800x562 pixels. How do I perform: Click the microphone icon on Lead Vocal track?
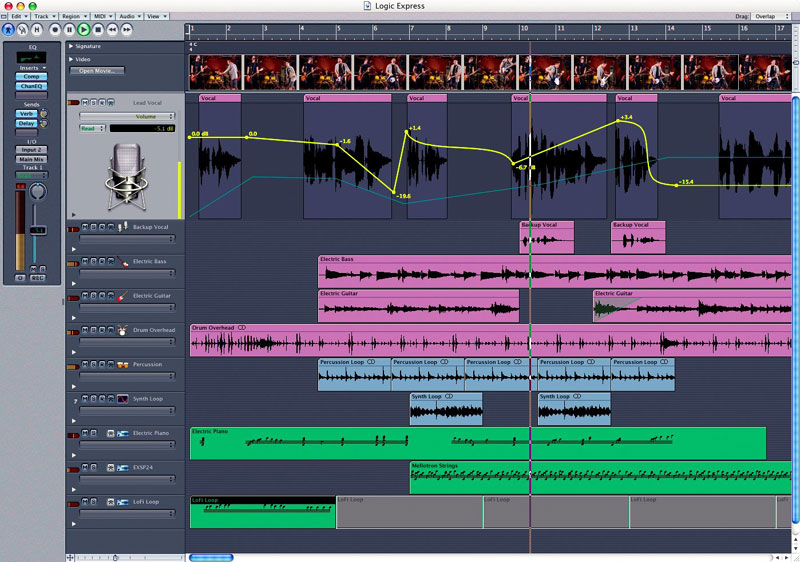pos(126,176)
